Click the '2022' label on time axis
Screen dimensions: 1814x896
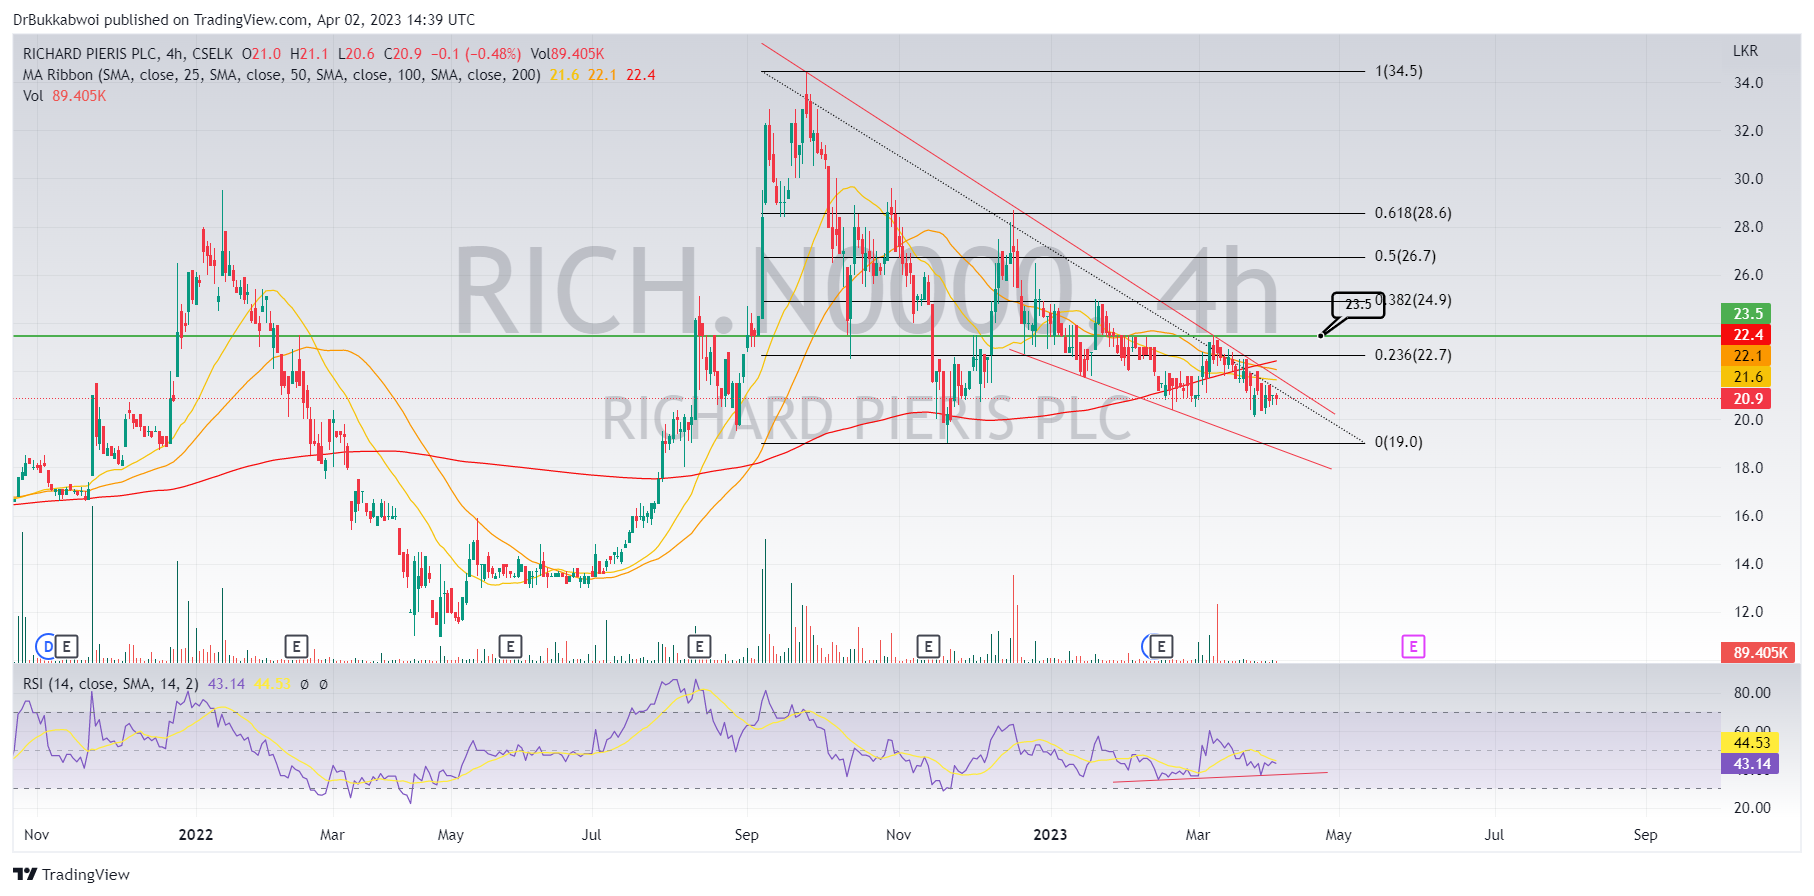(195, 835)
